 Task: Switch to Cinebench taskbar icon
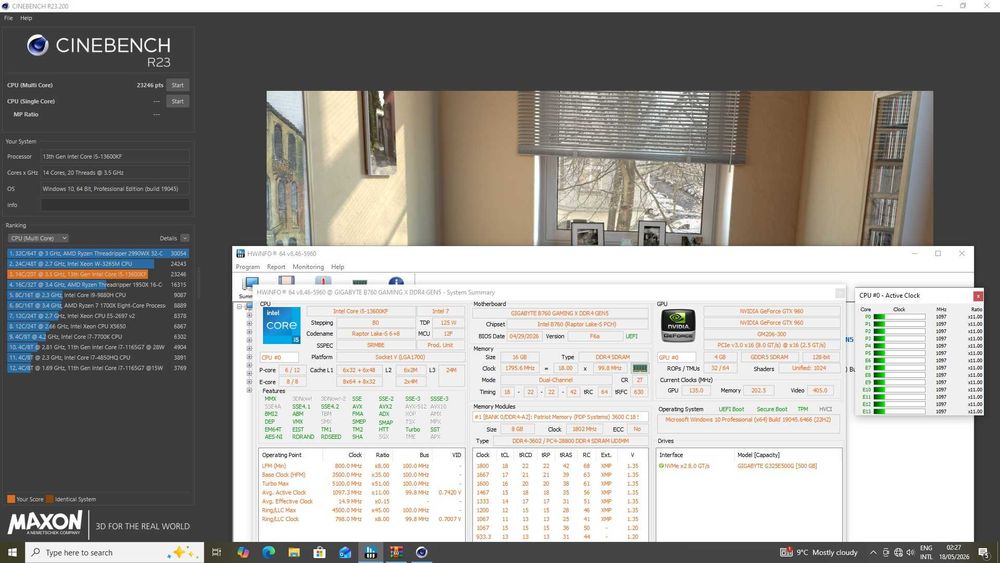point(422,552)
